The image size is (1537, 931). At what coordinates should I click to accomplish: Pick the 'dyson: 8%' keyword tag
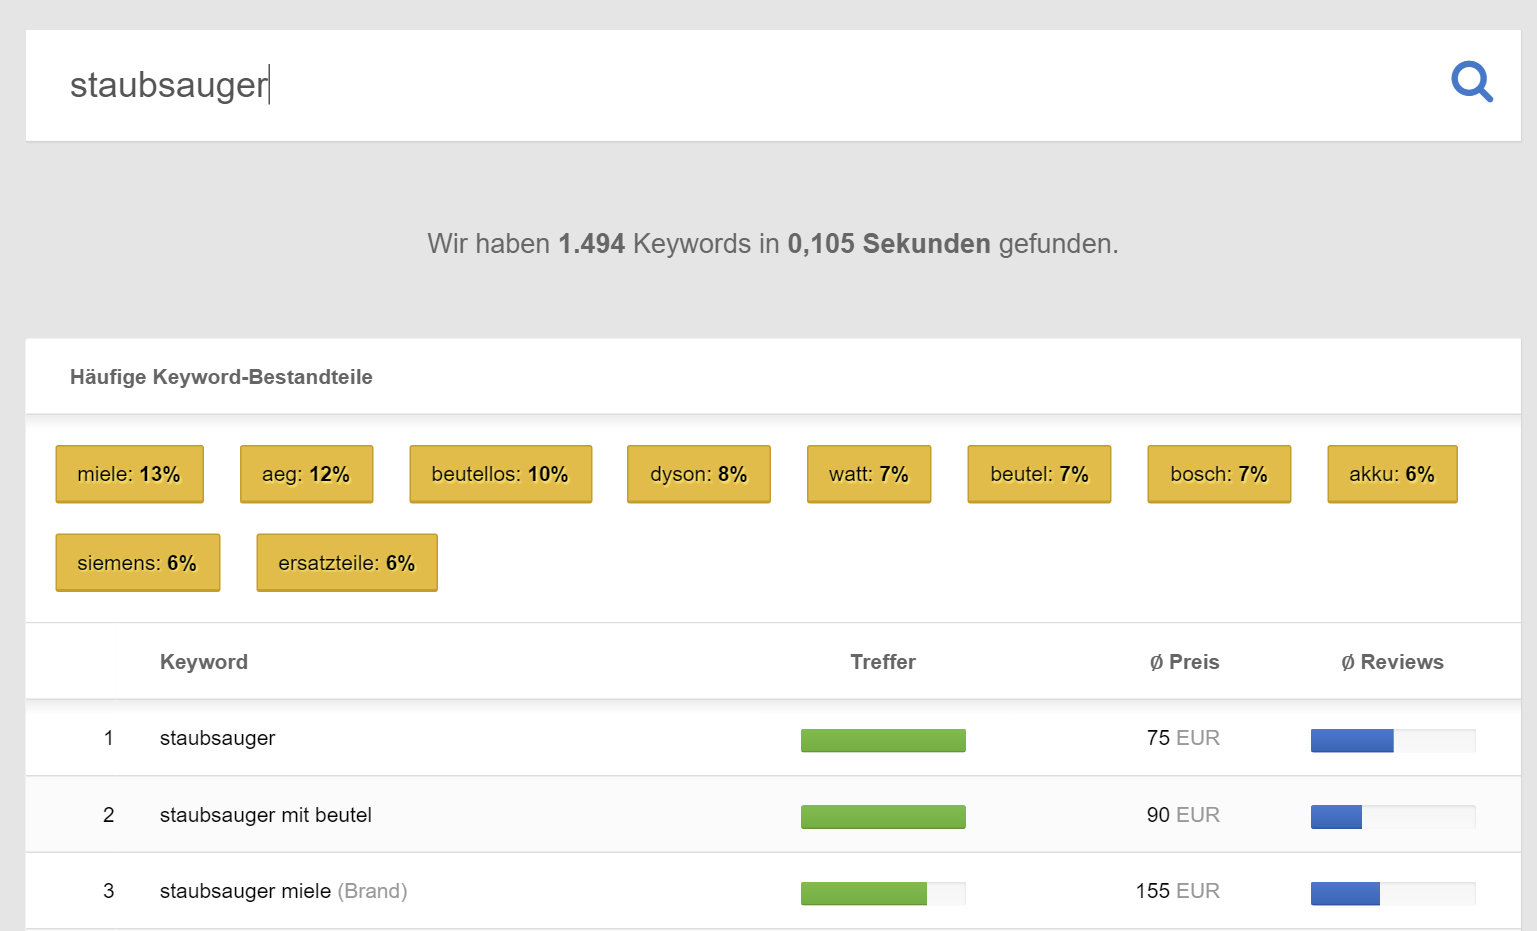coord(698,474)
